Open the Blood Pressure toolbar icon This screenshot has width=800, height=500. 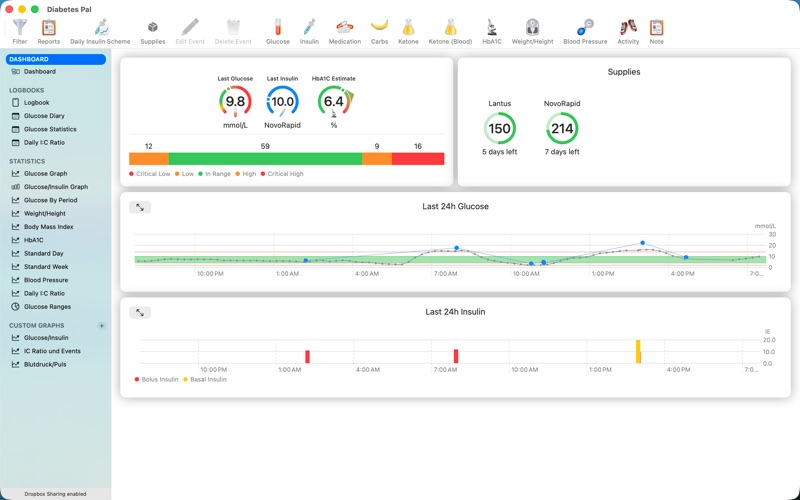pyautogui.click(x=585, y=32)
